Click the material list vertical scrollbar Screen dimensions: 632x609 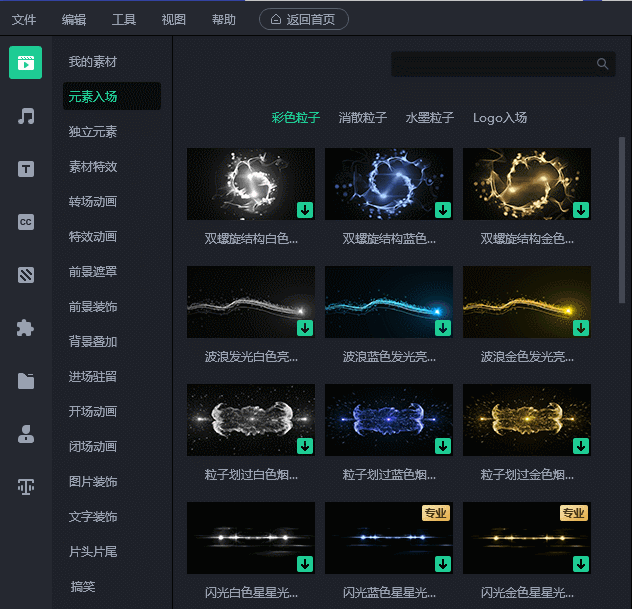pyautogui.click(x=622, y=220)
